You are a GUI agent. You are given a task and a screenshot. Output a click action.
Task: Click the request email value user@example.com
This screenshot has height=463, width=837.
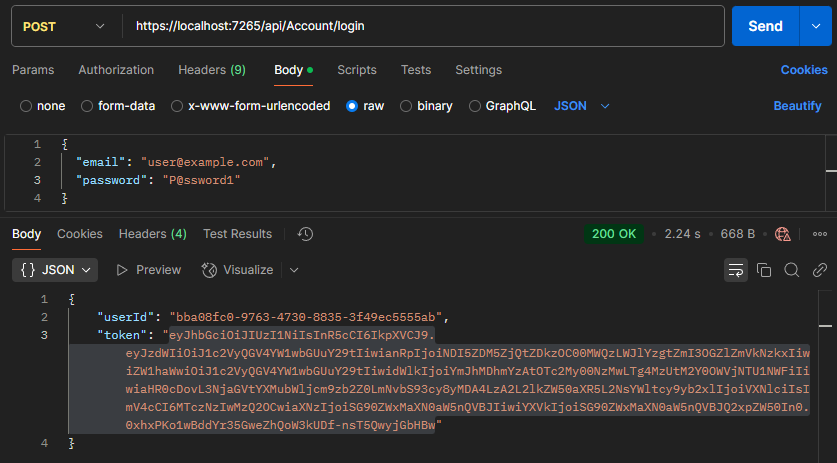click(x=205, y=162)
